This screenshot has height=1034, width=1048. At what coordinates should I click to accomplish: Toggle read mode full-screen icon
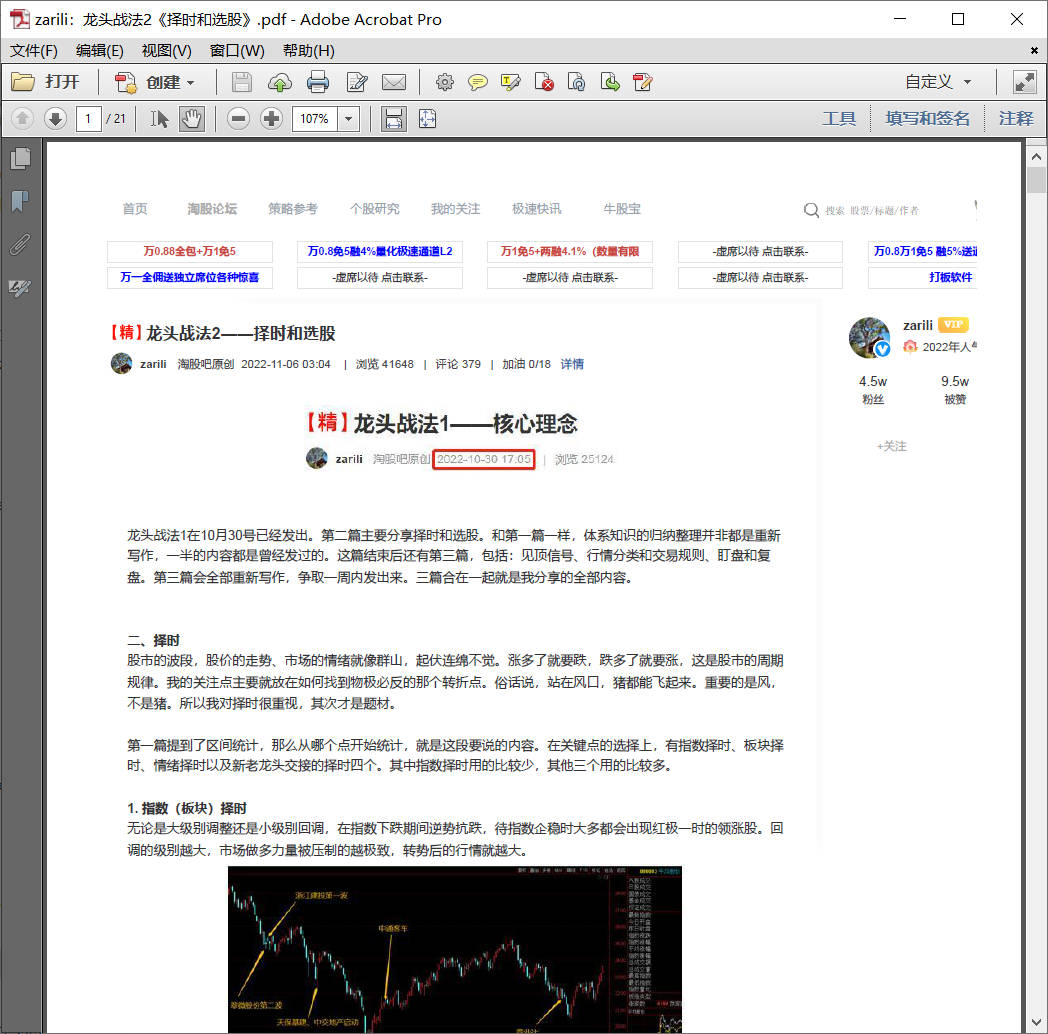[1024, 82]
